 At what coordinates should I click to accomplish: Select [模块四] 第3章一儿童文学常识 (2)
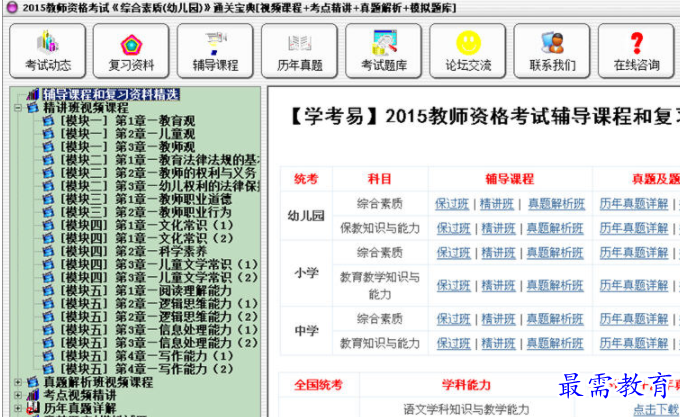pyautogui.click(x=159, y=277)
